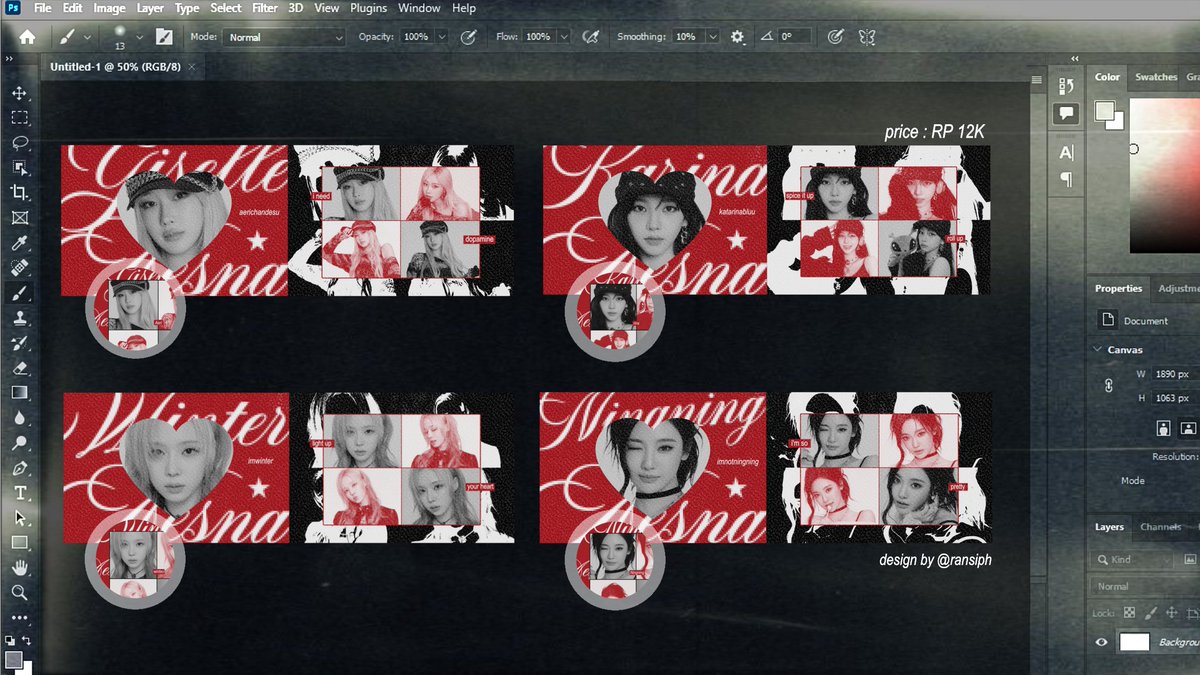Open the Paragraph panel icon
Viewport: 1200px width, 675px height.
(1067, 180)
